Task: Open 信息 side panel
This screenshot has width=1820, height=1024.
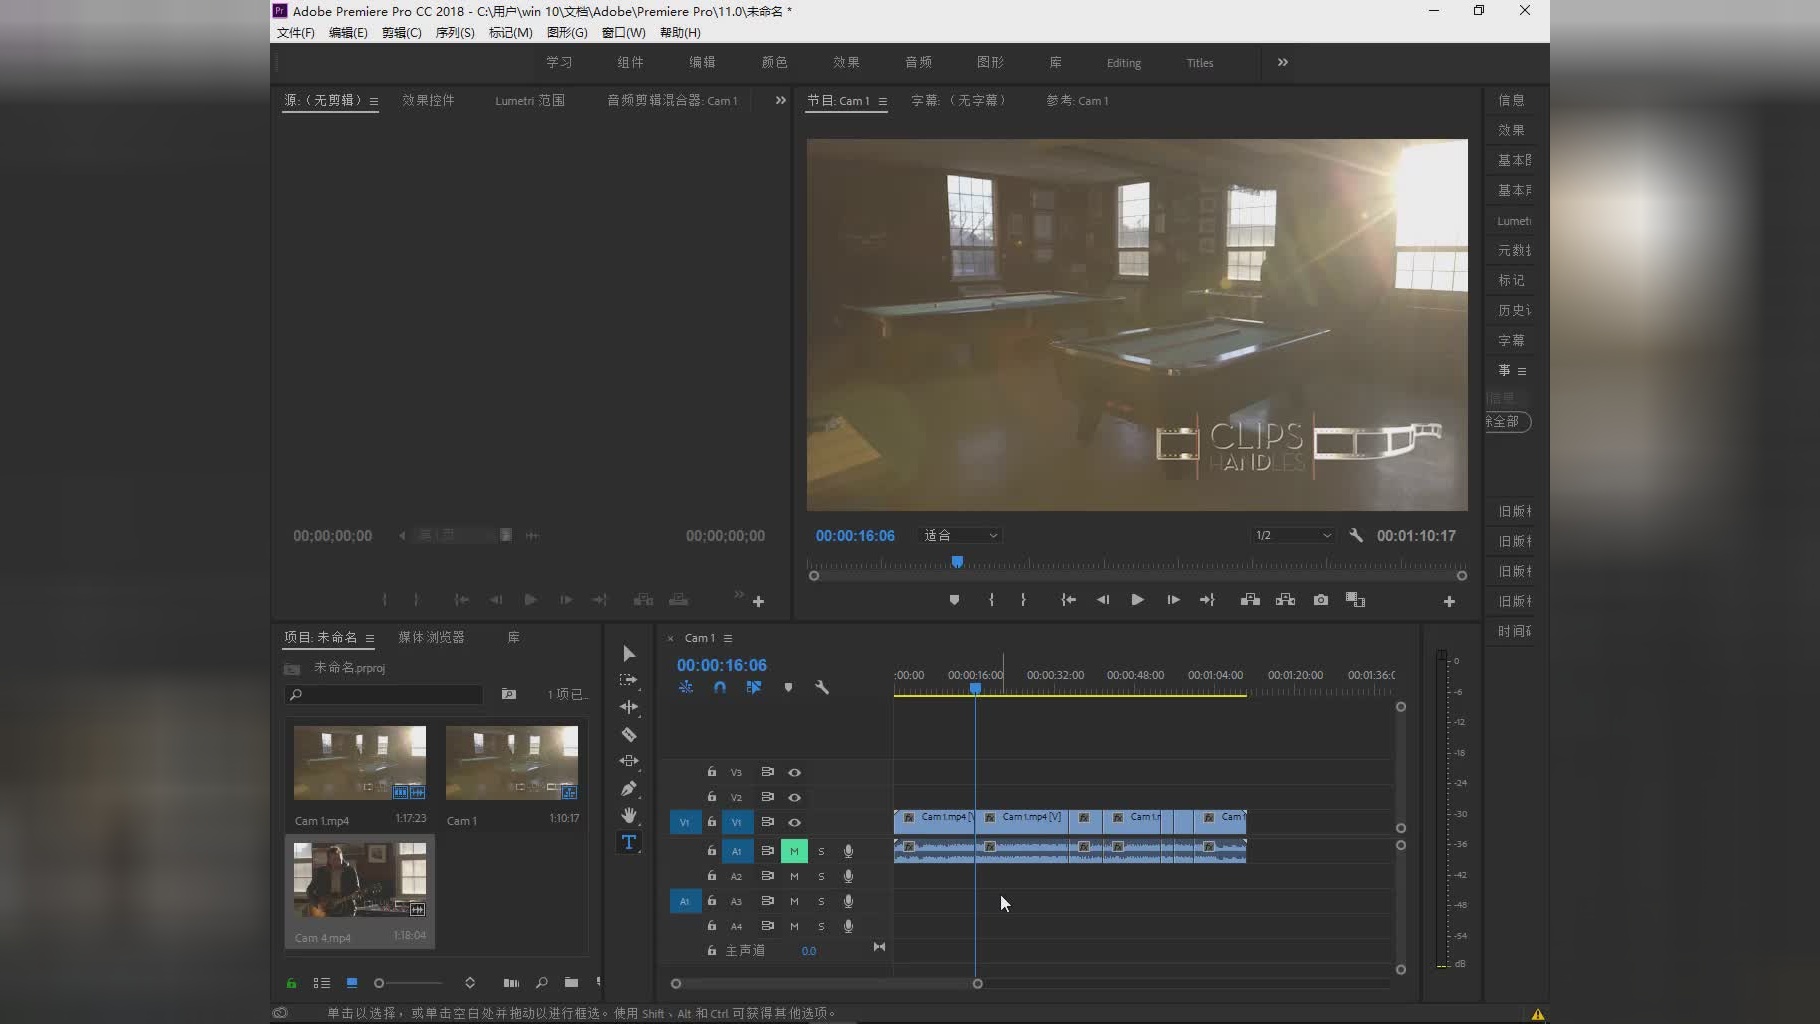Action: [x=1511, y=100]
